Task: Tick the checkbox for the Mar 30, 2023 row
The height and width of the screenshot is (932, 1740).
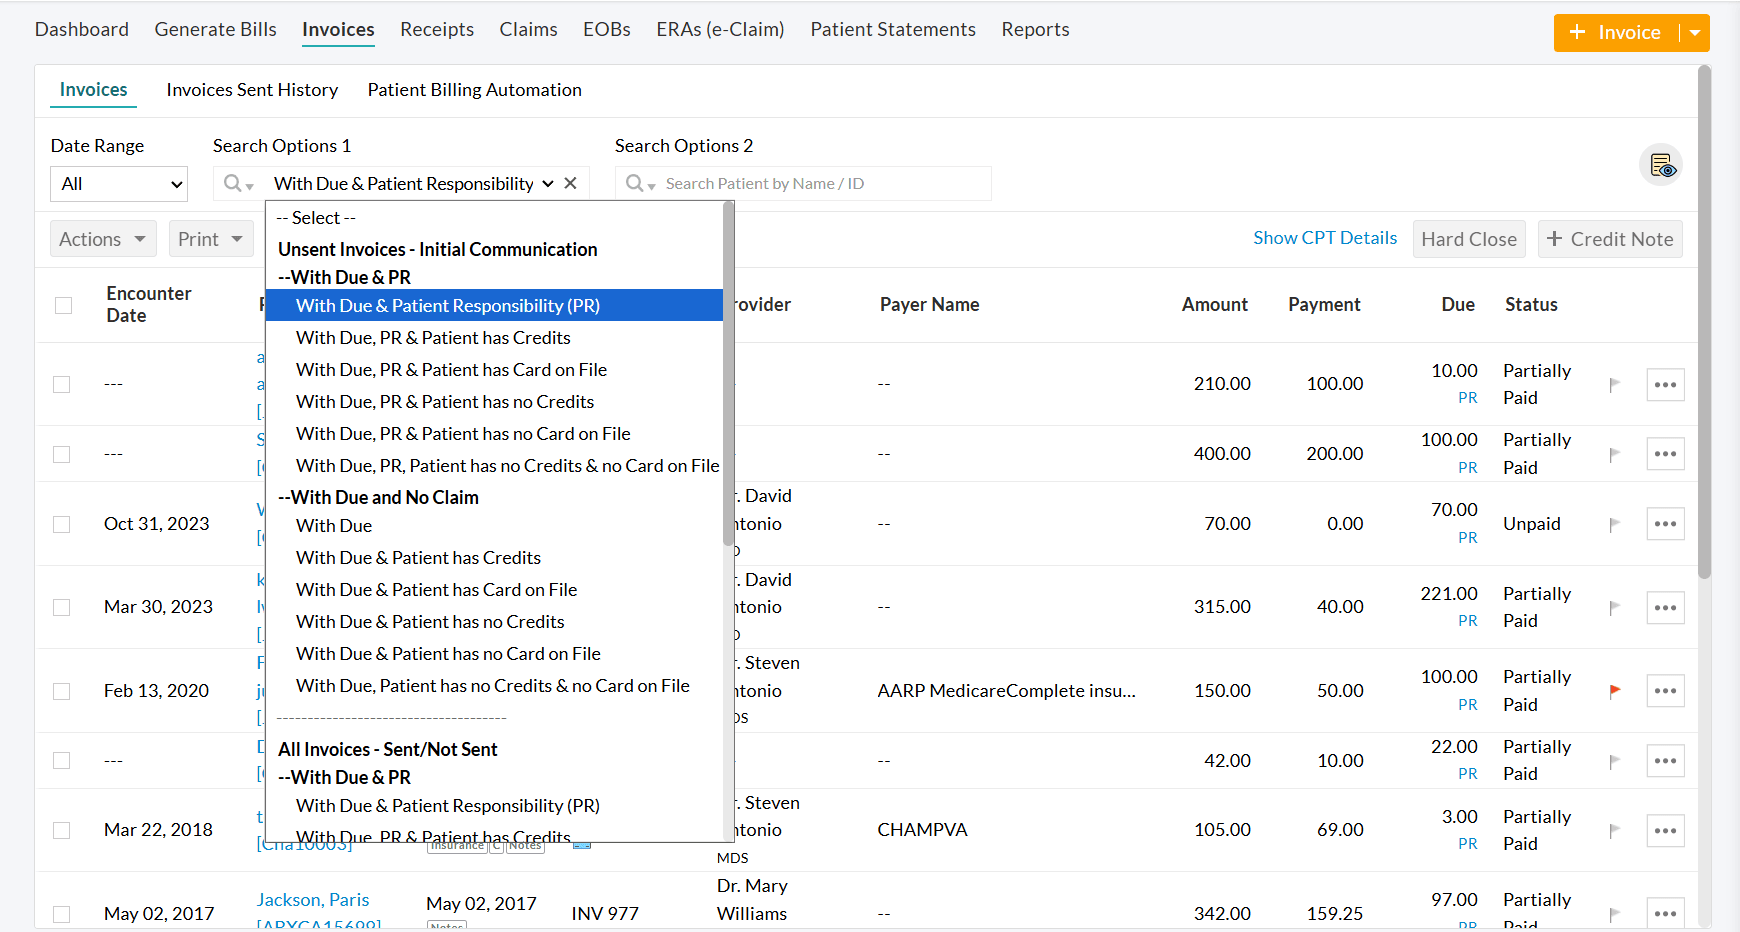Action: click(x=61, y=607)
